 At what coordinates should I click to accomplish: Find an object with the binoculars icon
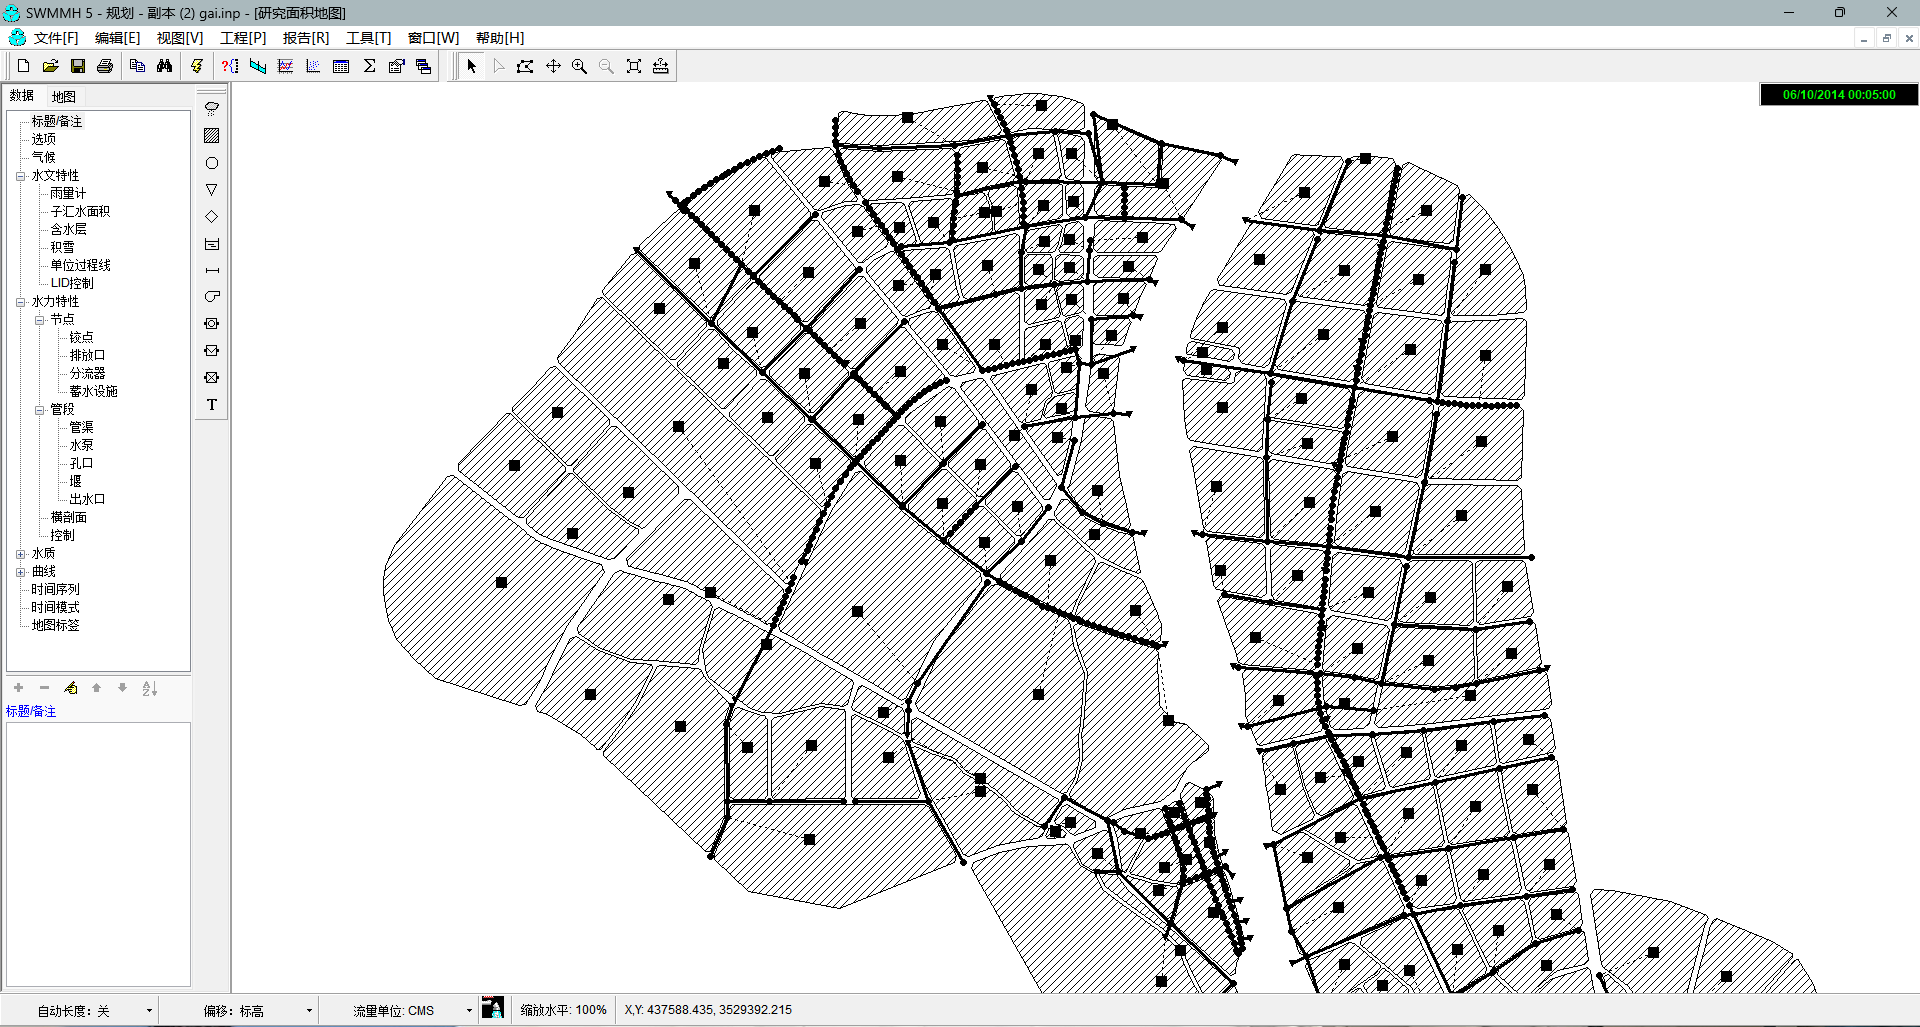[x=165, y=66]
